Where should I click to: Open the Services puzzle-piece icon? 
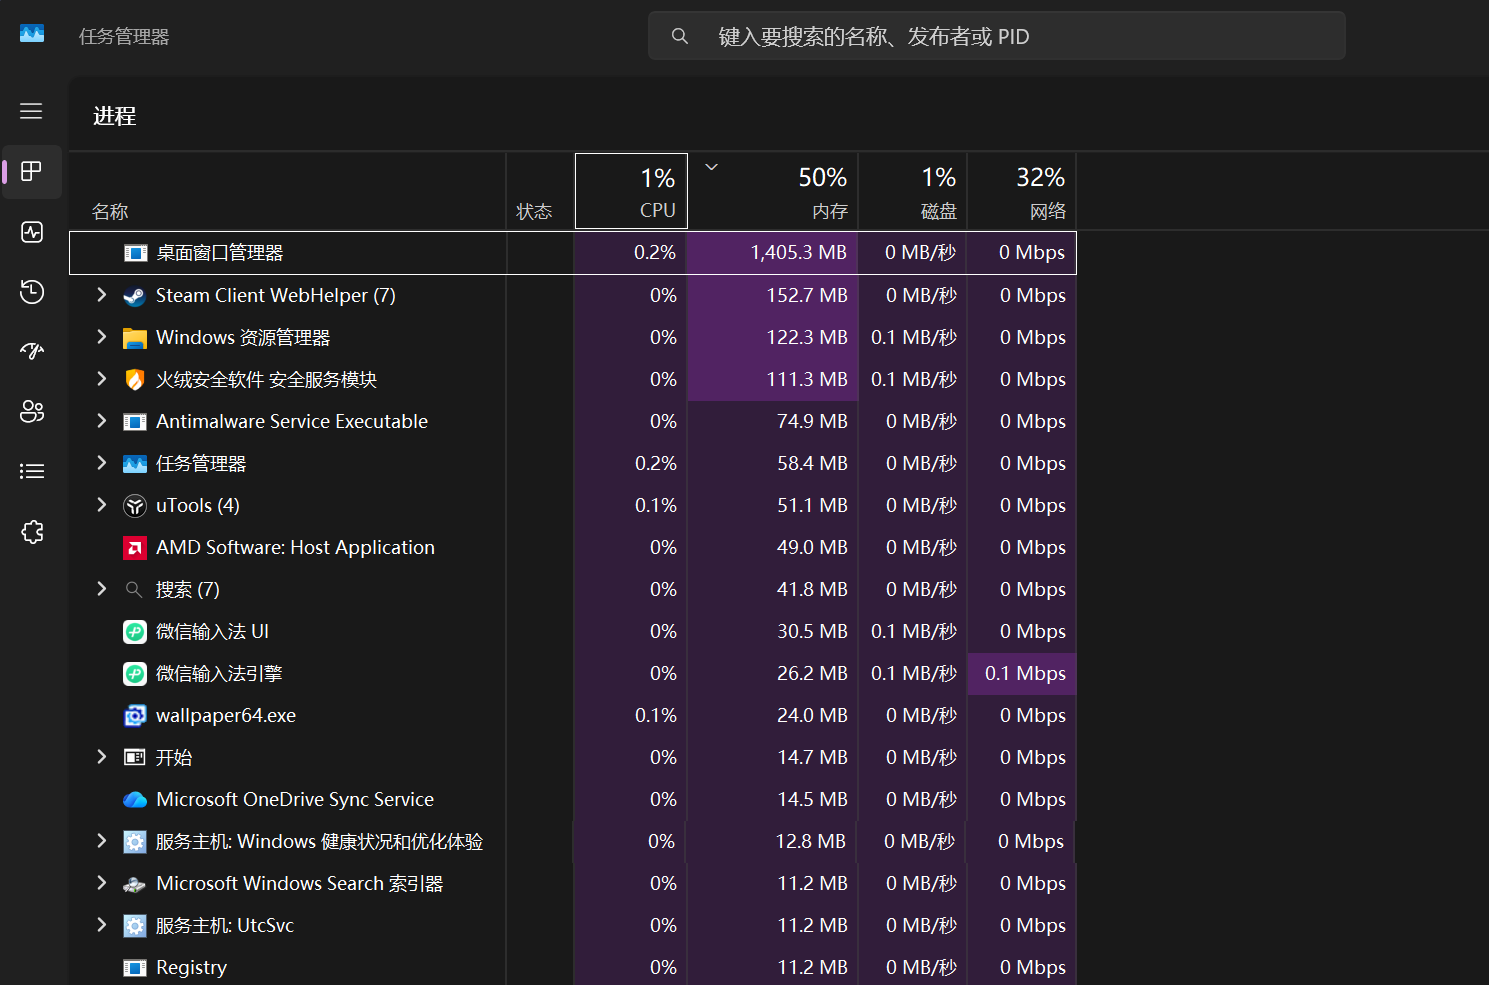pyautogui.click(x=31, y=532)
